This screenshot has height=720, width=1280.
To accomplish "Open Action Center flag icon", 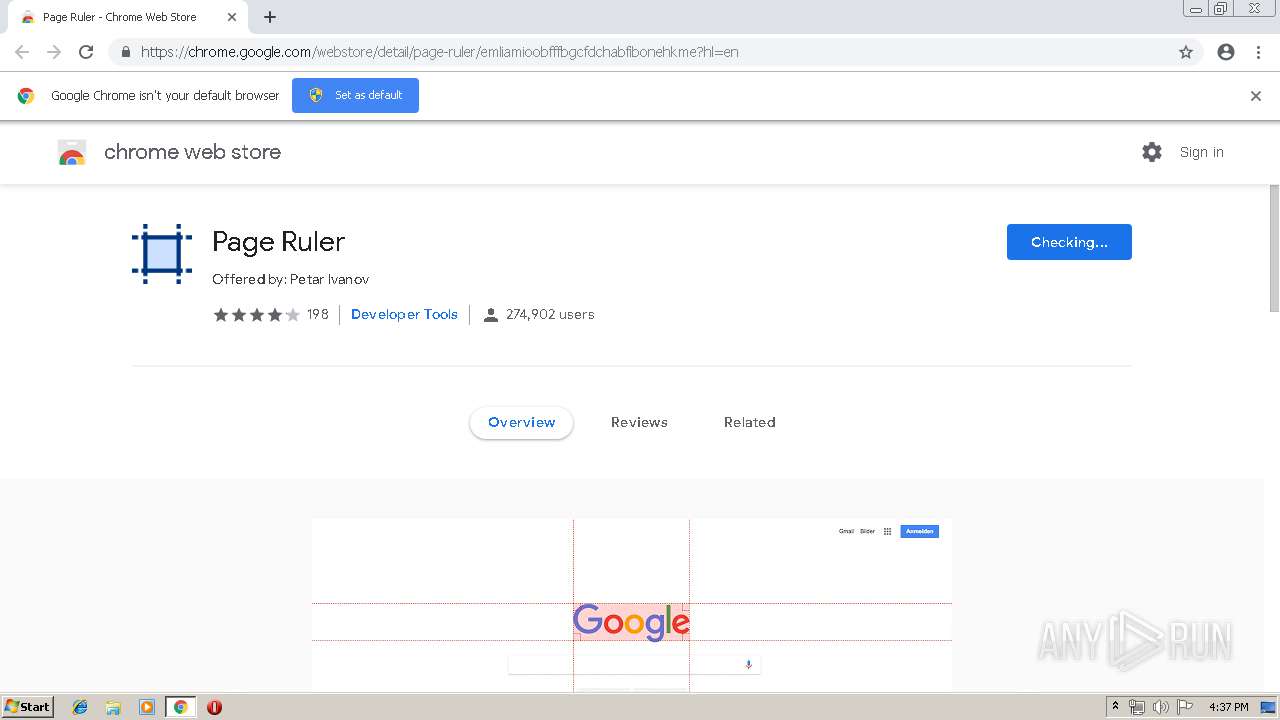I will click(1185, 707).
